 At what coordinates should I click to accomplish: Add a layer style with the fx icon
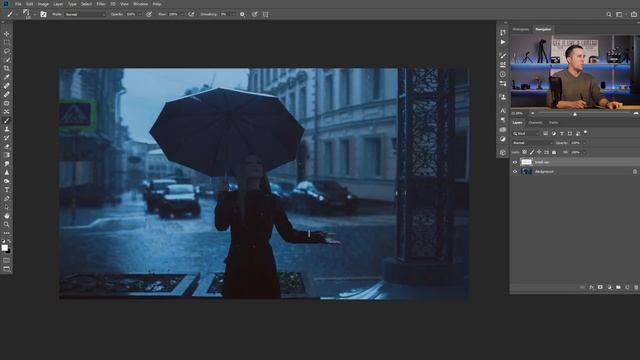click(591, 287)
